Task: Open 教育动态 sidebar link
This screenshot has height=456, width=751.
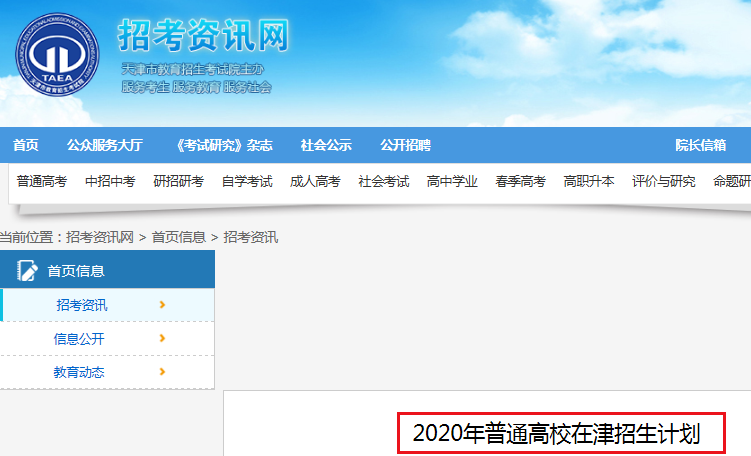Action: (x=79, y=372)
